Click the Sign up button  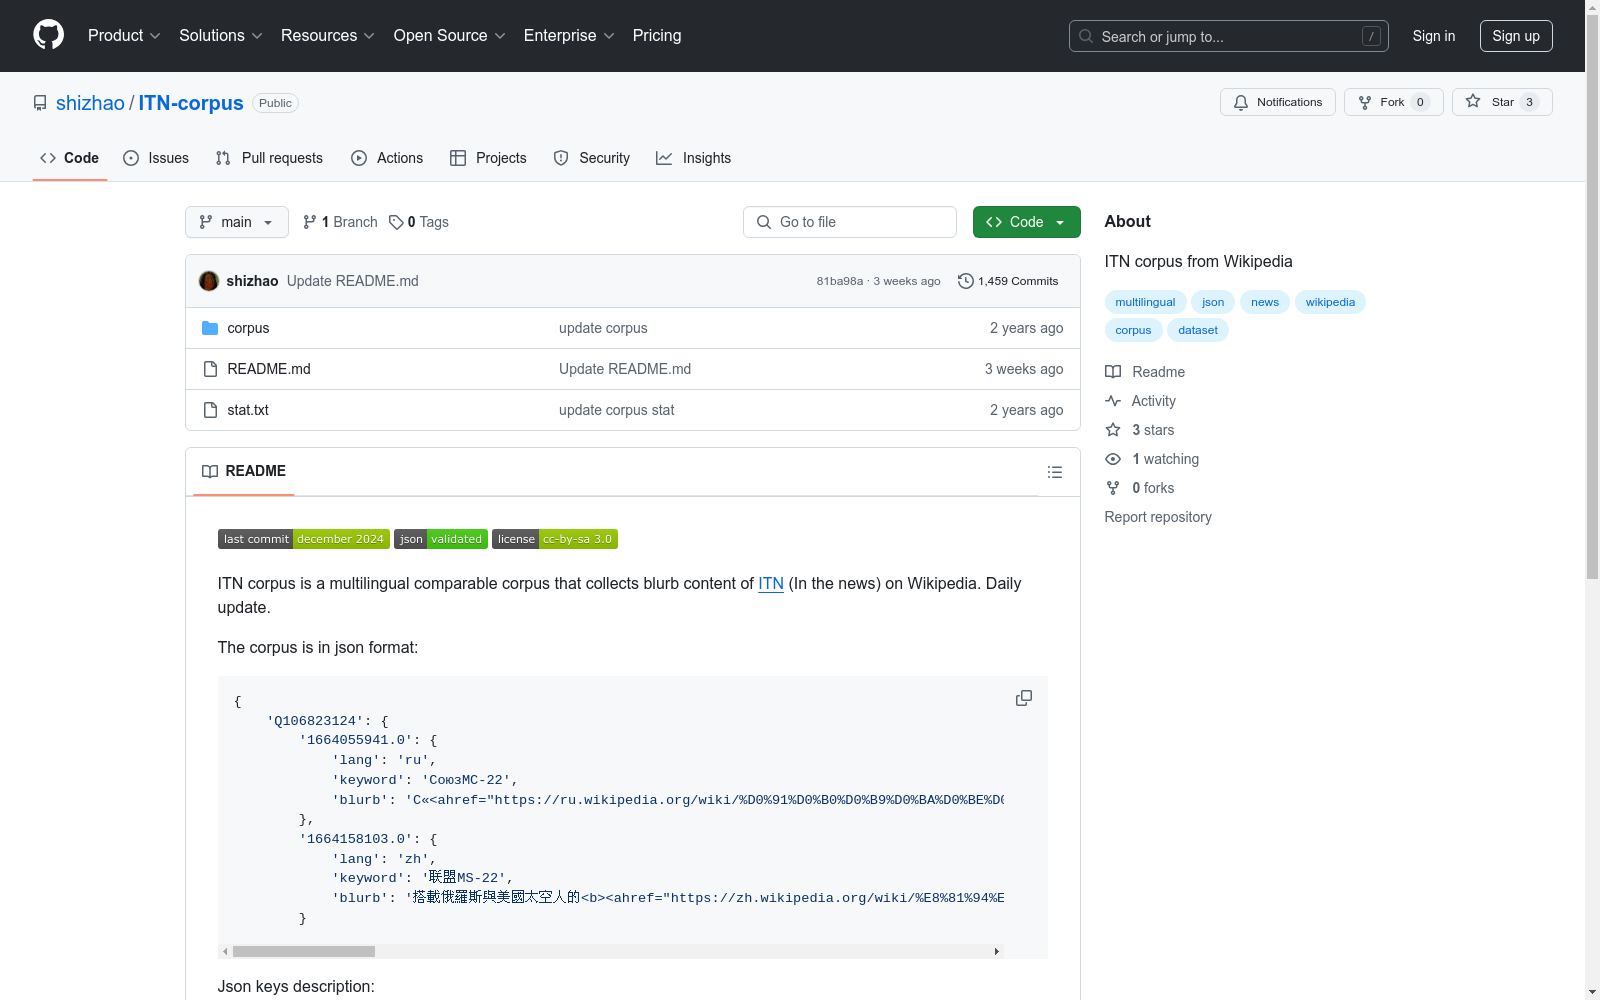(x=1516, y=36)
